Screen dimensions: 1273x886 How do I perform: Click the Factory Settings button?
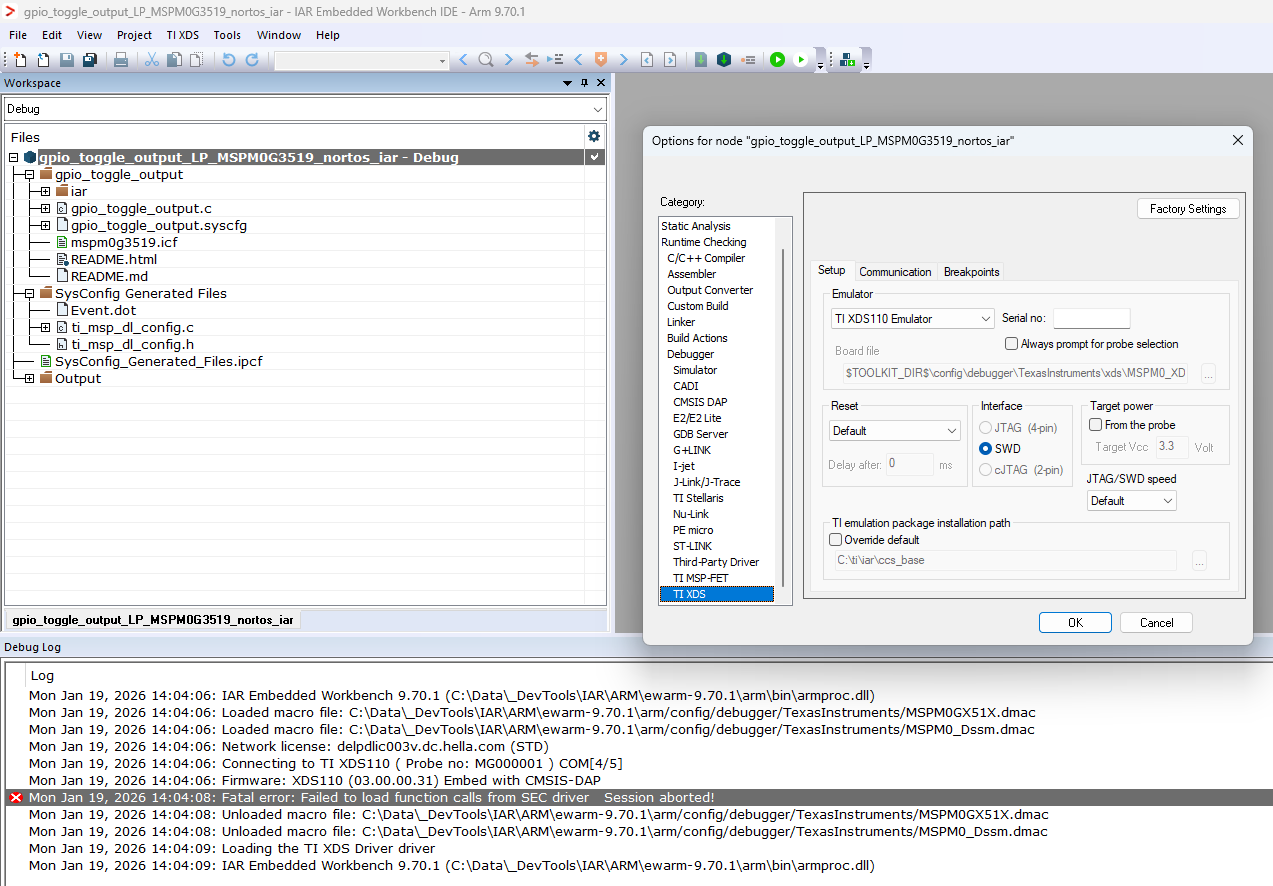(1188, 209)
